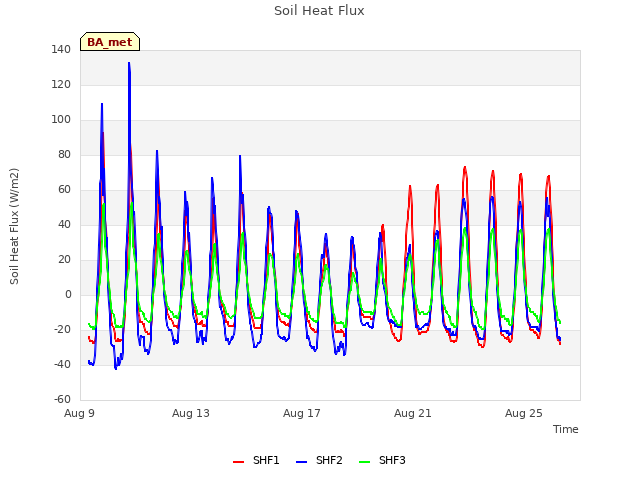
Task: Click the 80 y-axis tick label
Action: click(x=64, y=155)
